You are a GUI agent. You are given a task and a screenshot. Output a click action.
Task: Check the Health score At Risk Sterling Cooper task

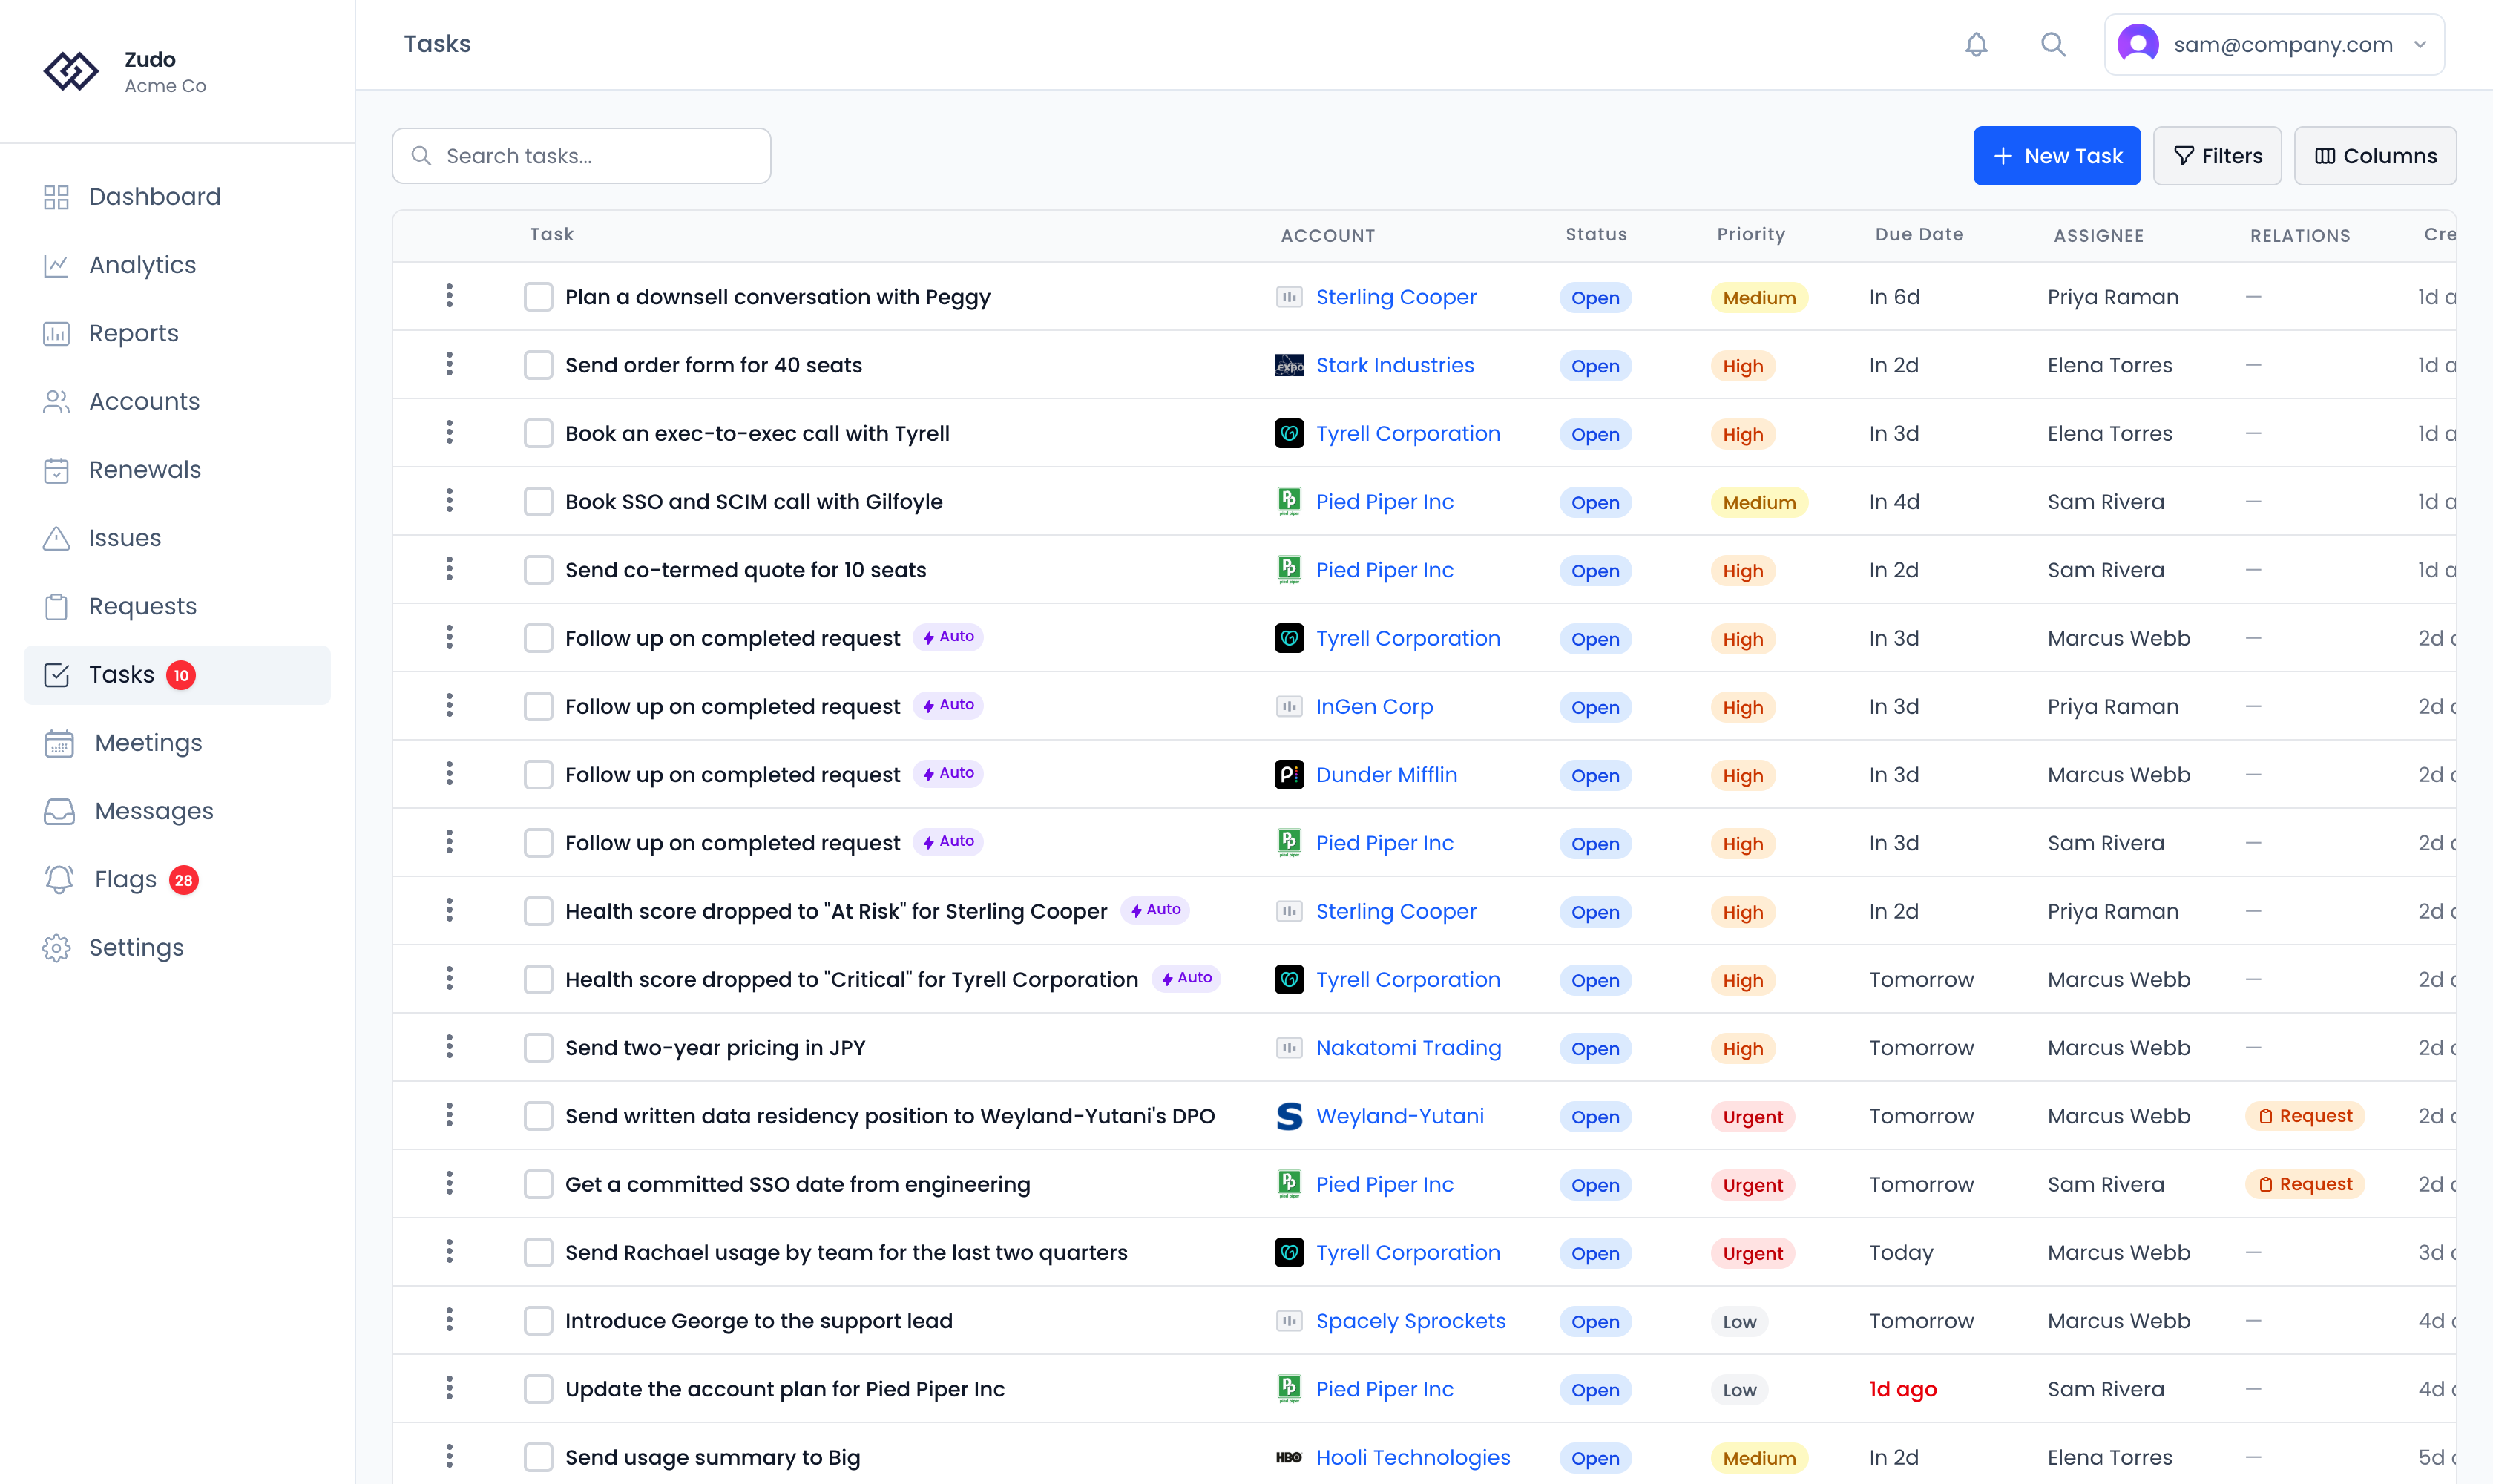(538, 911)
